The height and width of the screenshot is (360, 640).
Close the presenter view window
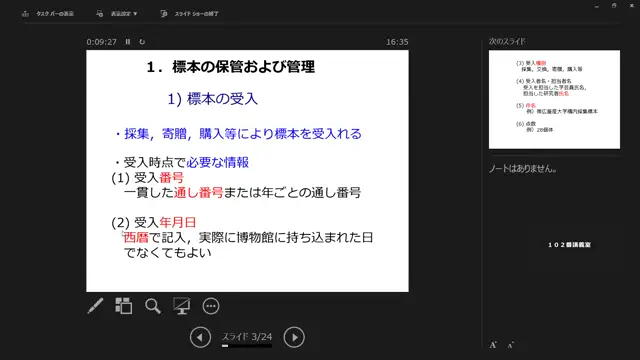click(x=631, y=6)
